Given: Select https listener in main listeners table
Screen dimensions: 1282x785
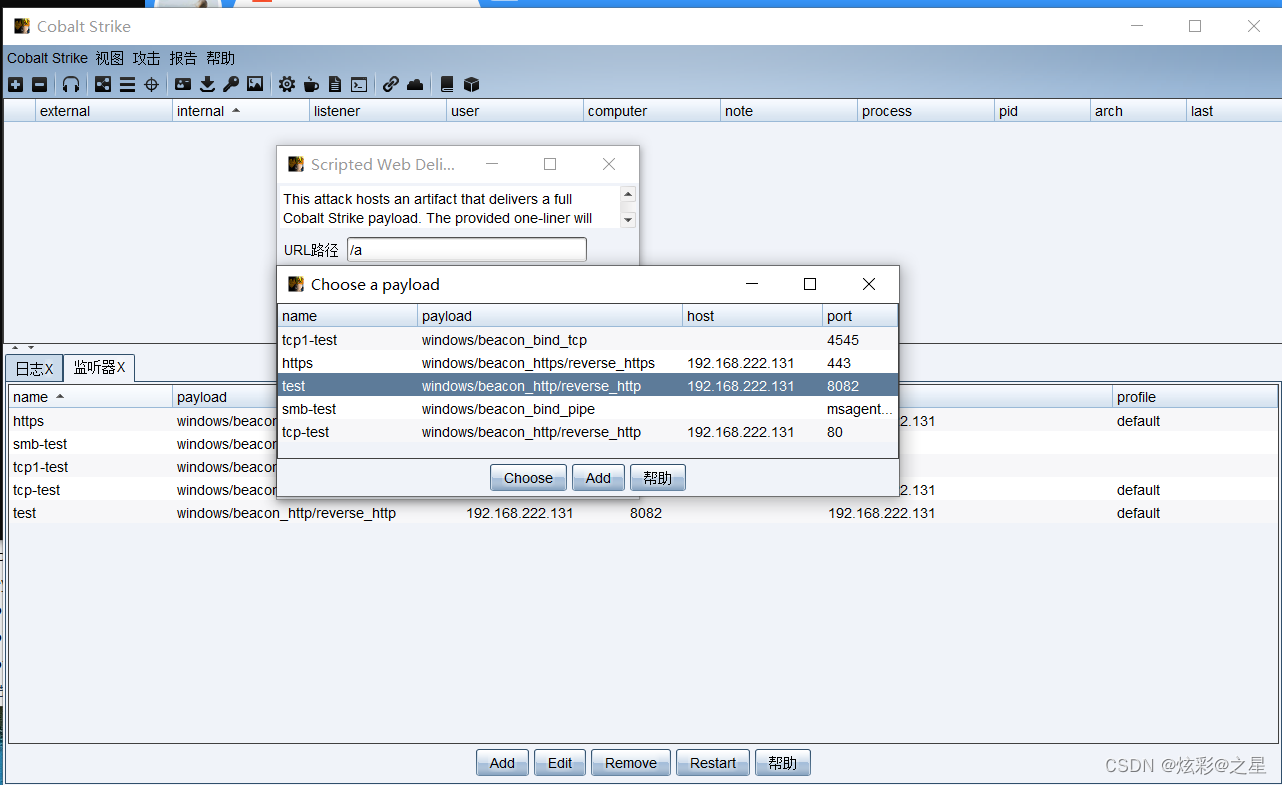Looking at the screenshot, I should click(29, 421).
